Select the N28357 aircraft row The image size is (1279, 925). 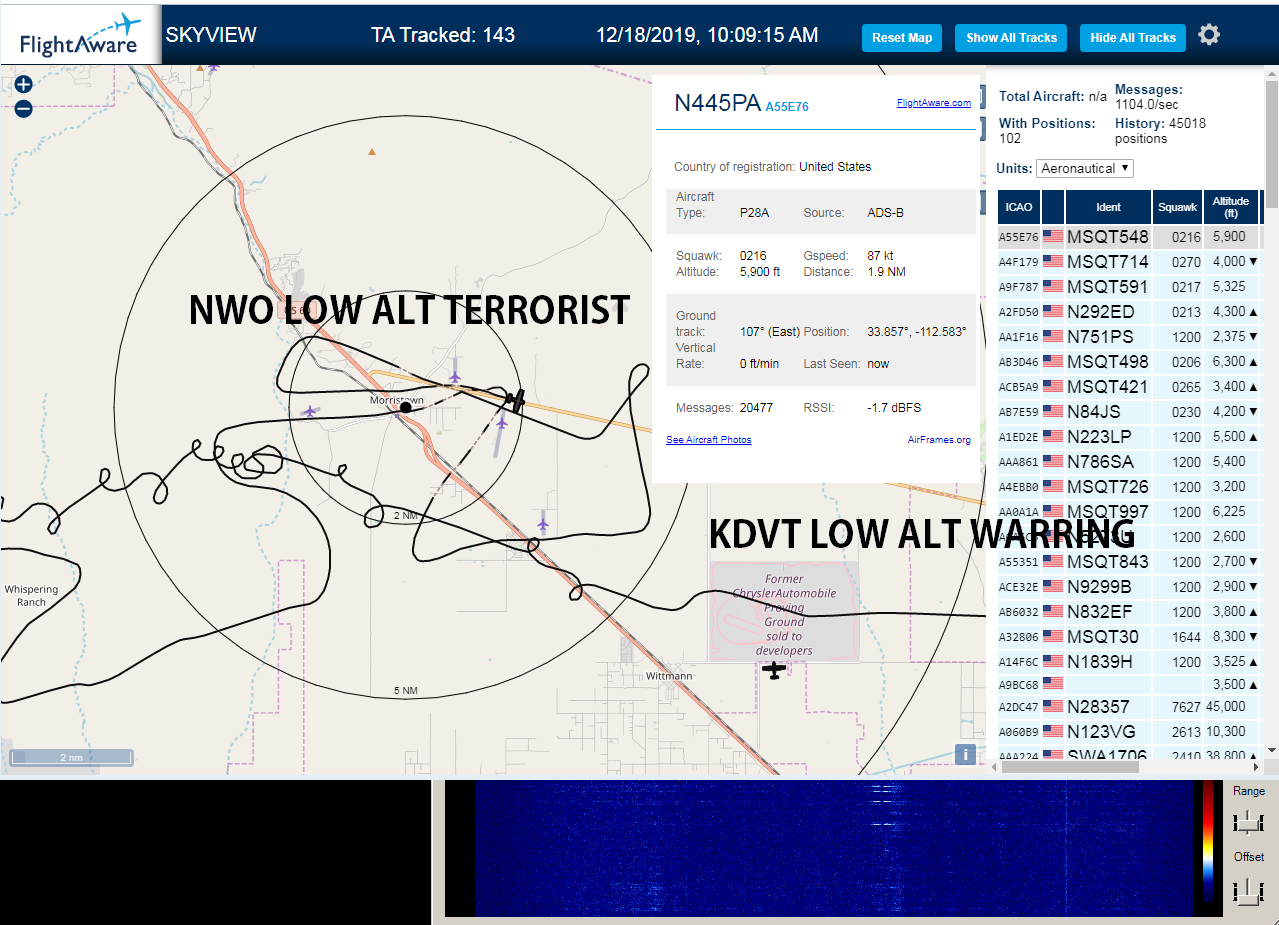1129,707
